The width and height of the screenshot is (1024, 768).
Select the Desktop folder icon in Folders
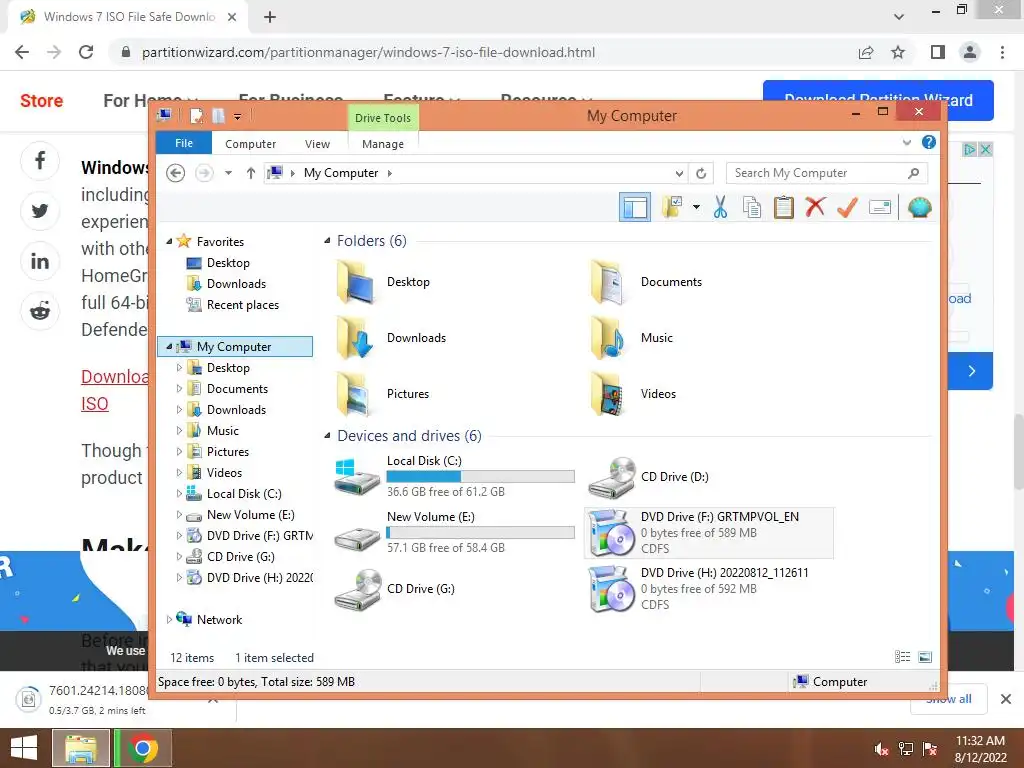point(355,282)
